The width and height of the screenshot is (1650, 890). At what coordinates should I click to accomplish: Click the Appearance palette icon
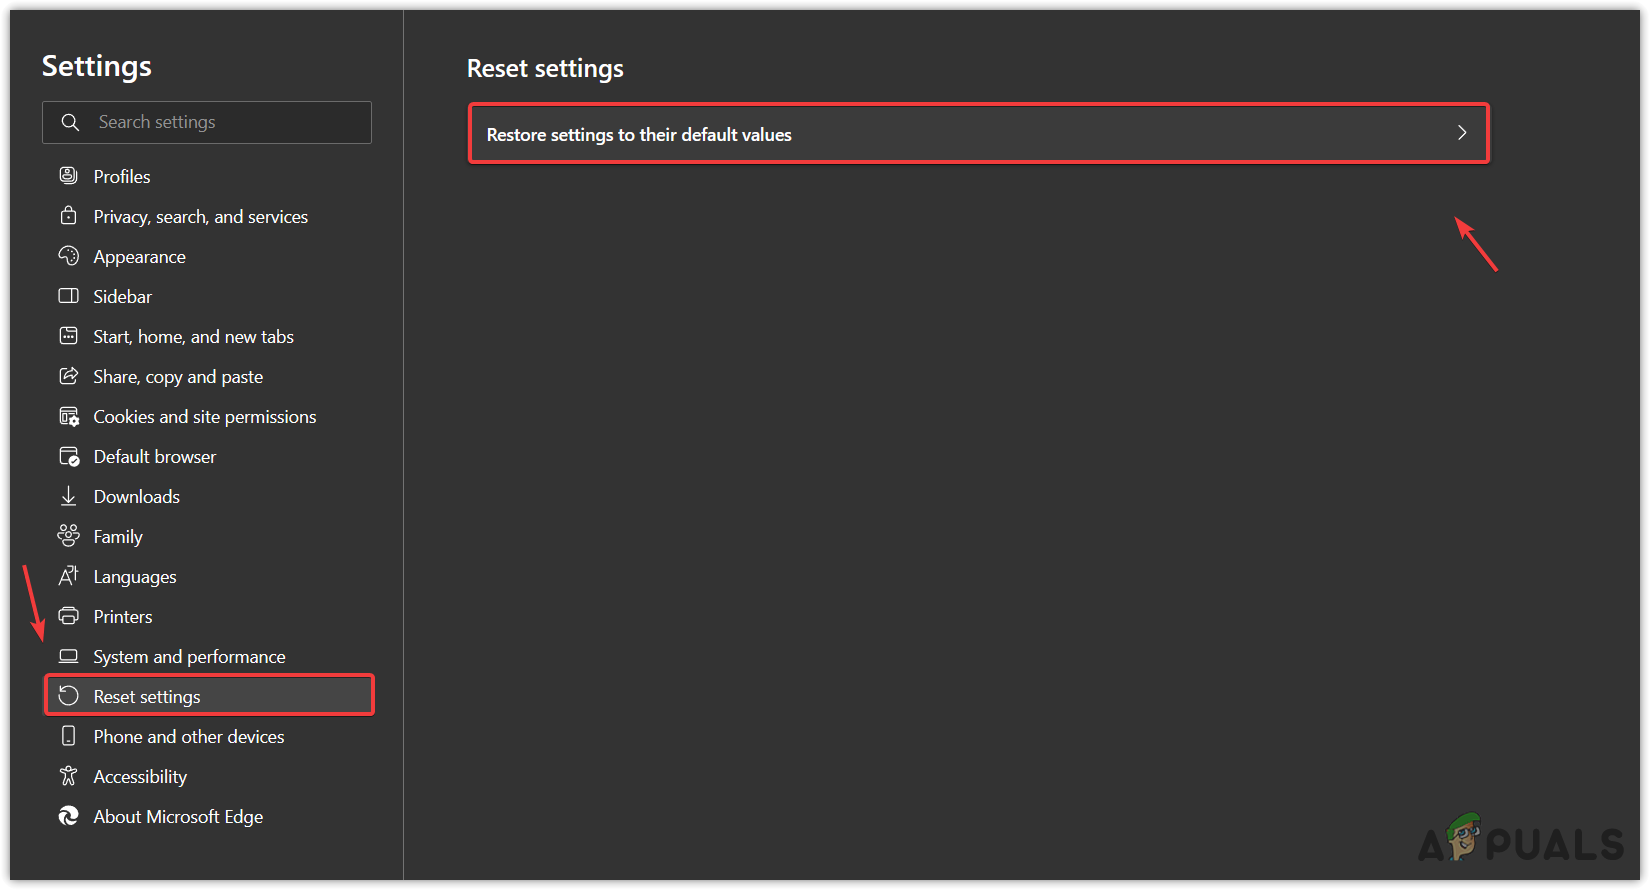(68, 256)
